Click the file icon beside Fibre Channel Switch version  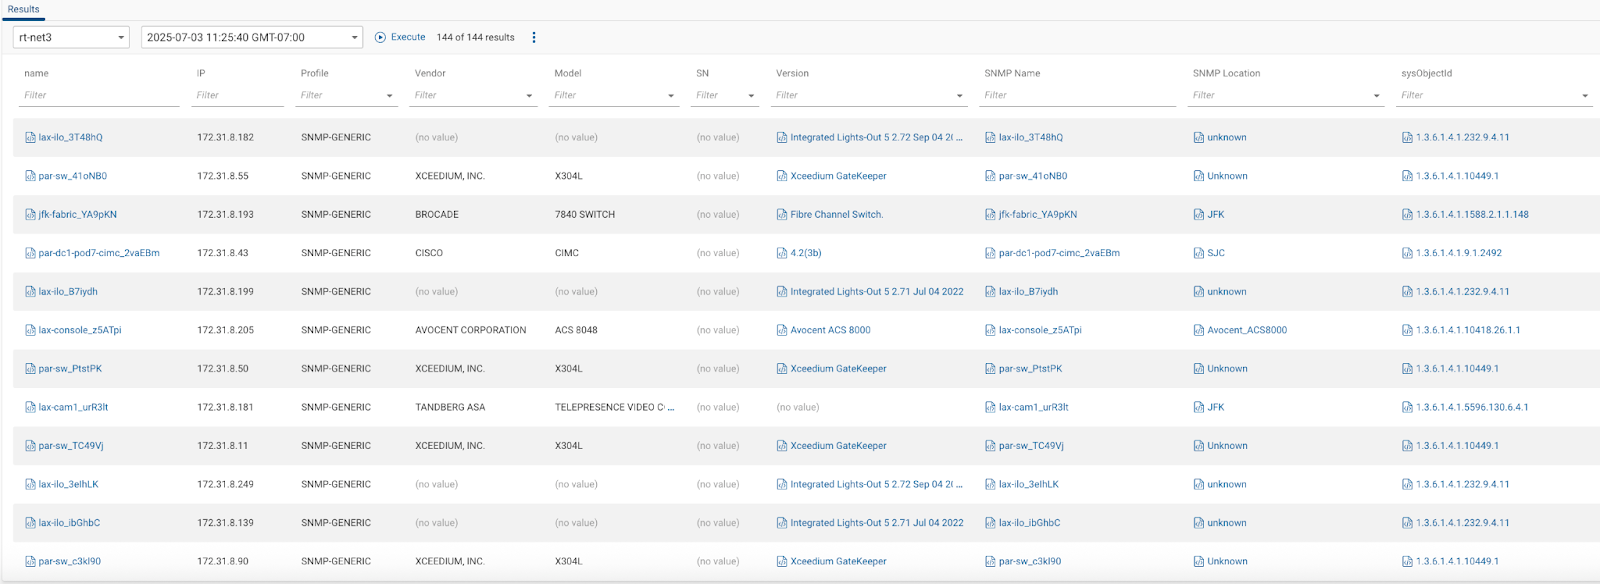782,215
